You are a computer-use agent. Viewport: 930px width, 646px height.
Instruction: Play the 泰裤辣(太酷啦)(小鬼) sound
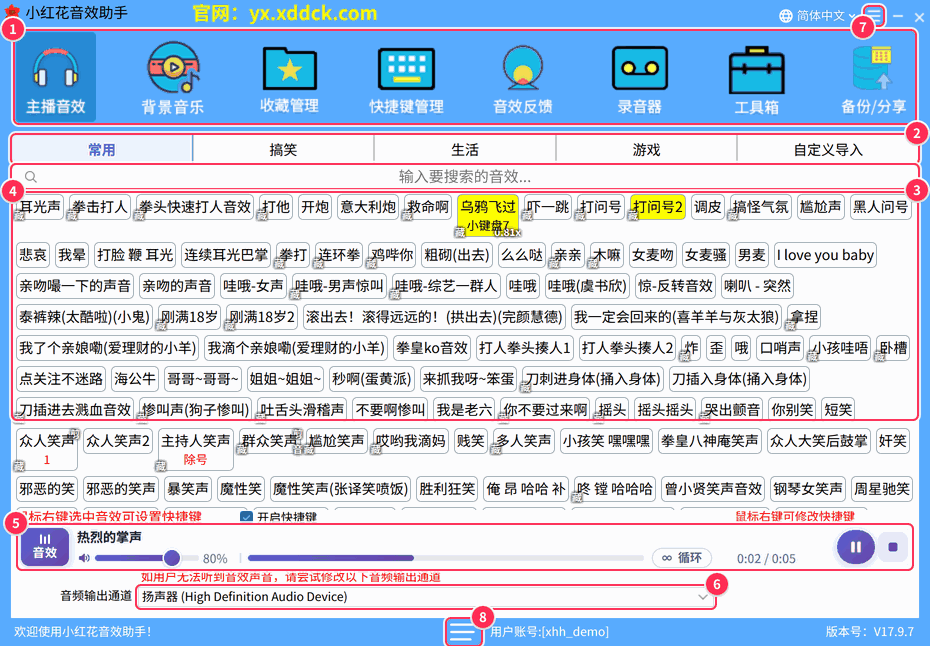[84, 317]
